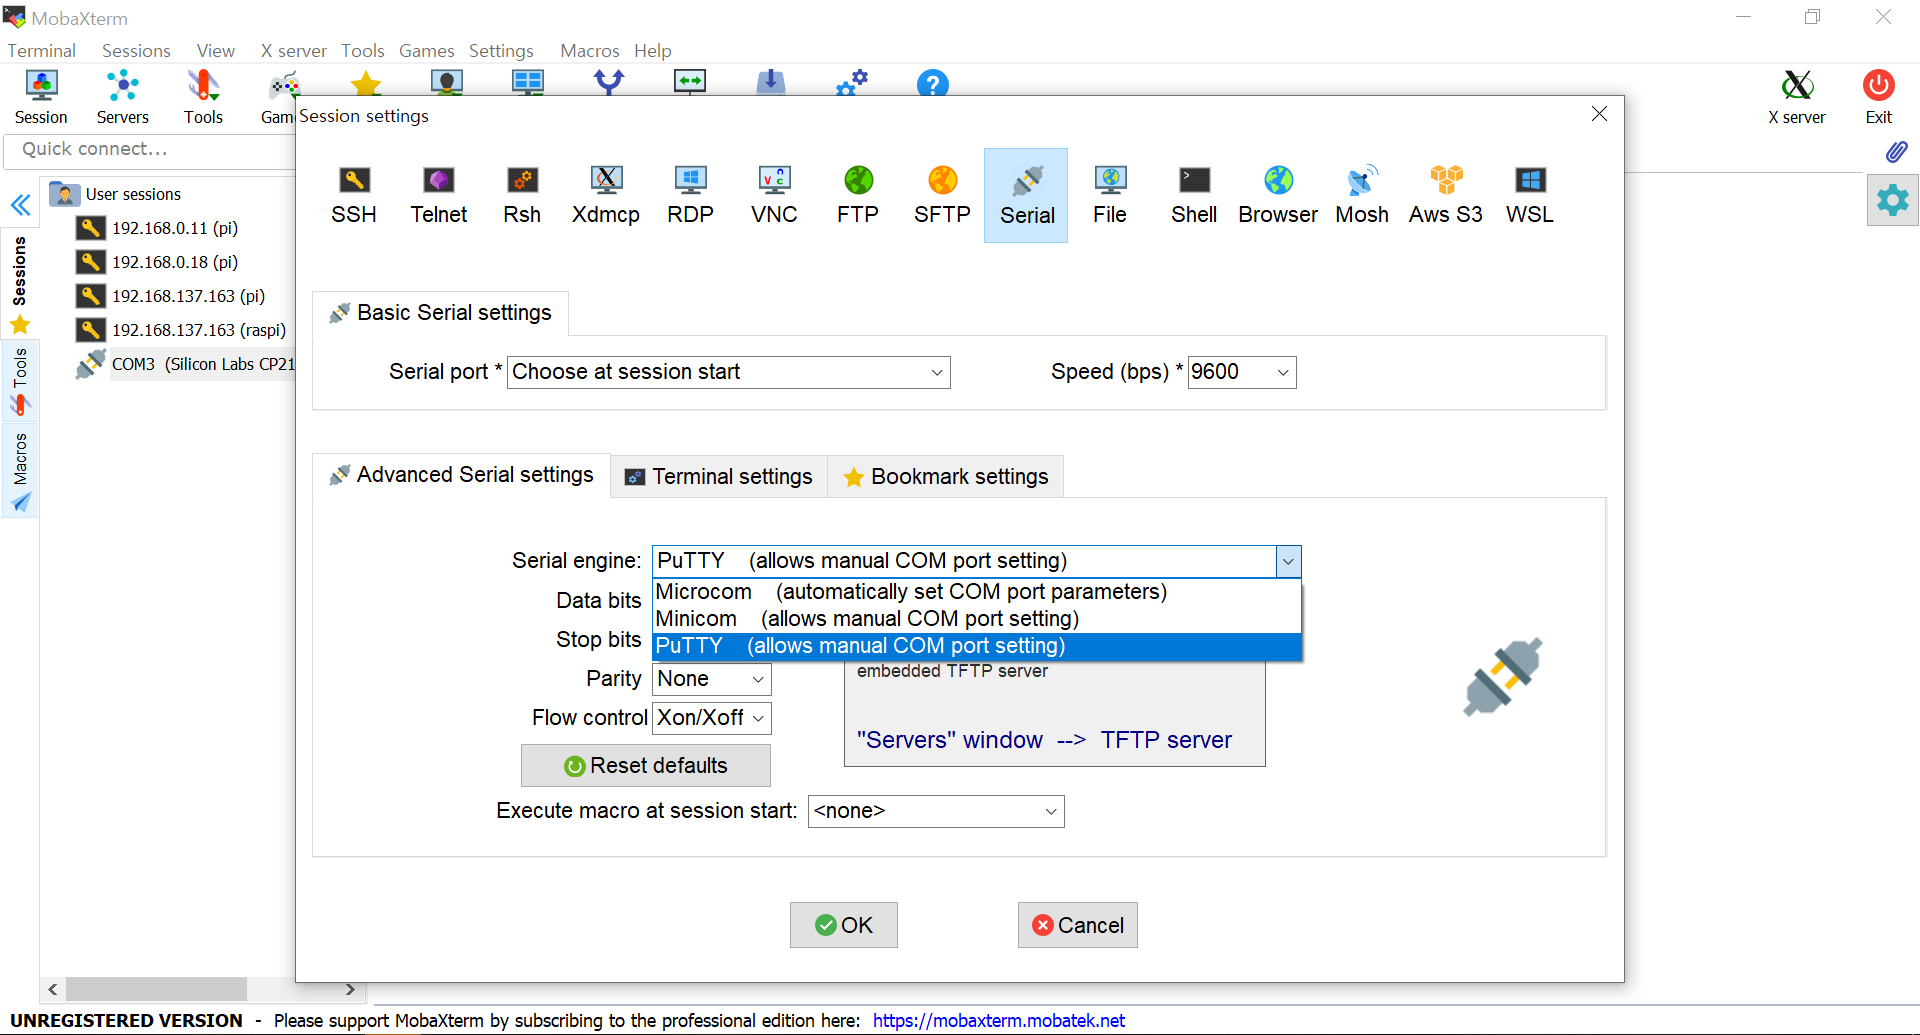Viewport: 1920px width, 1035px height.
Task: Click the Session toolbar icon
Action: 41,97
